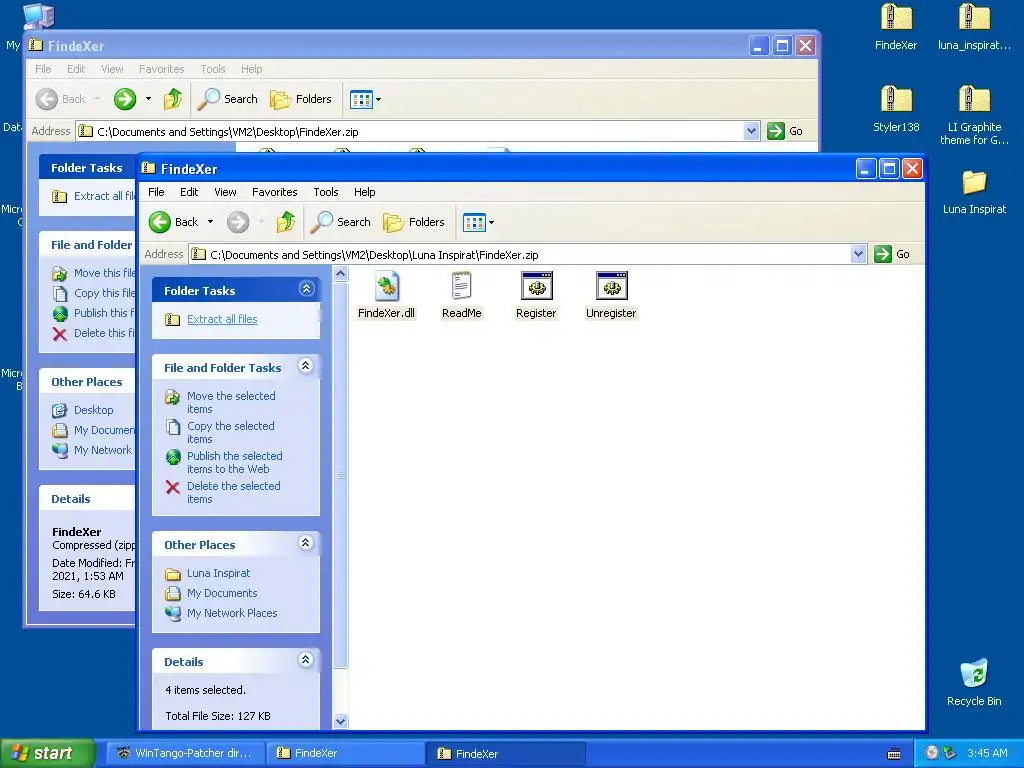The image size is (1024, 768).
Task: Click Go button in back FindeXer window
Action: [785, 131]
